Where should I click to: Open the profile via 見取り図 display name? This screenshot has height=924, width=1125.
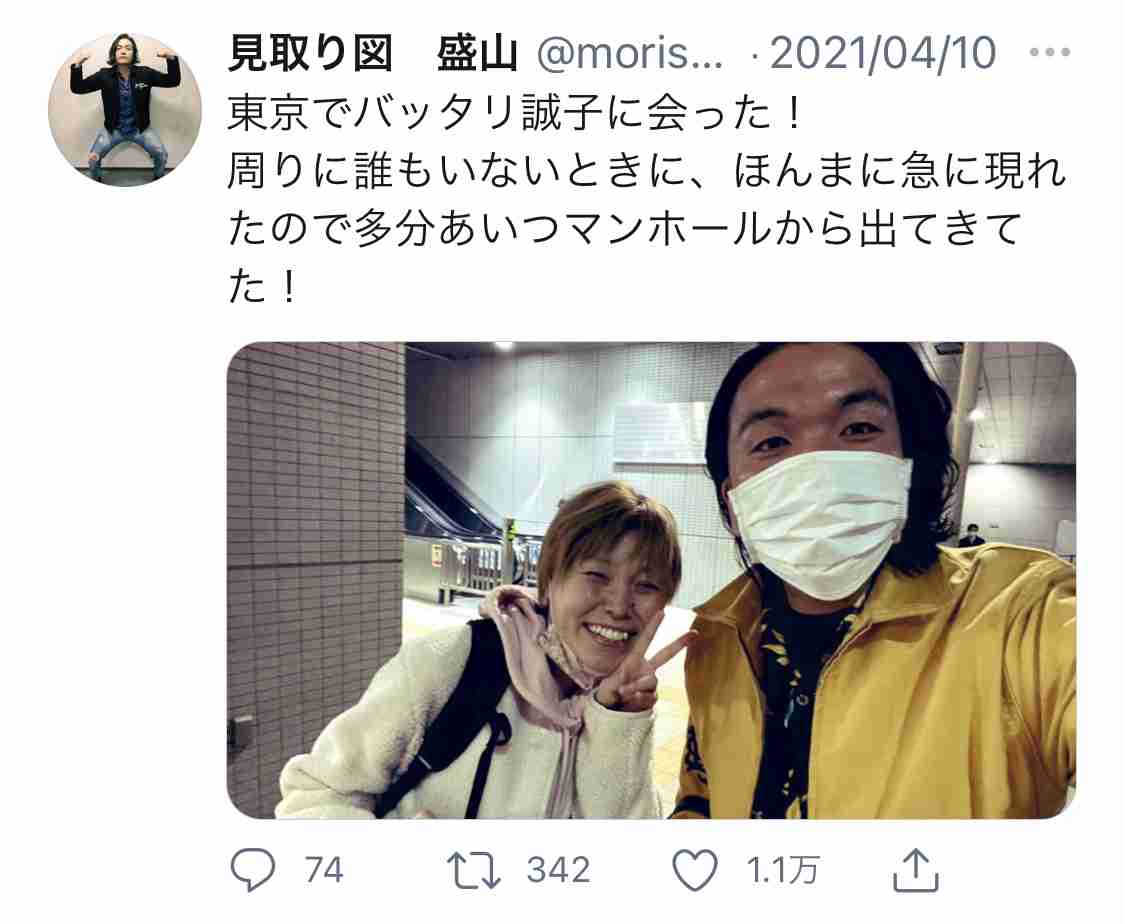tap(310, 53)
